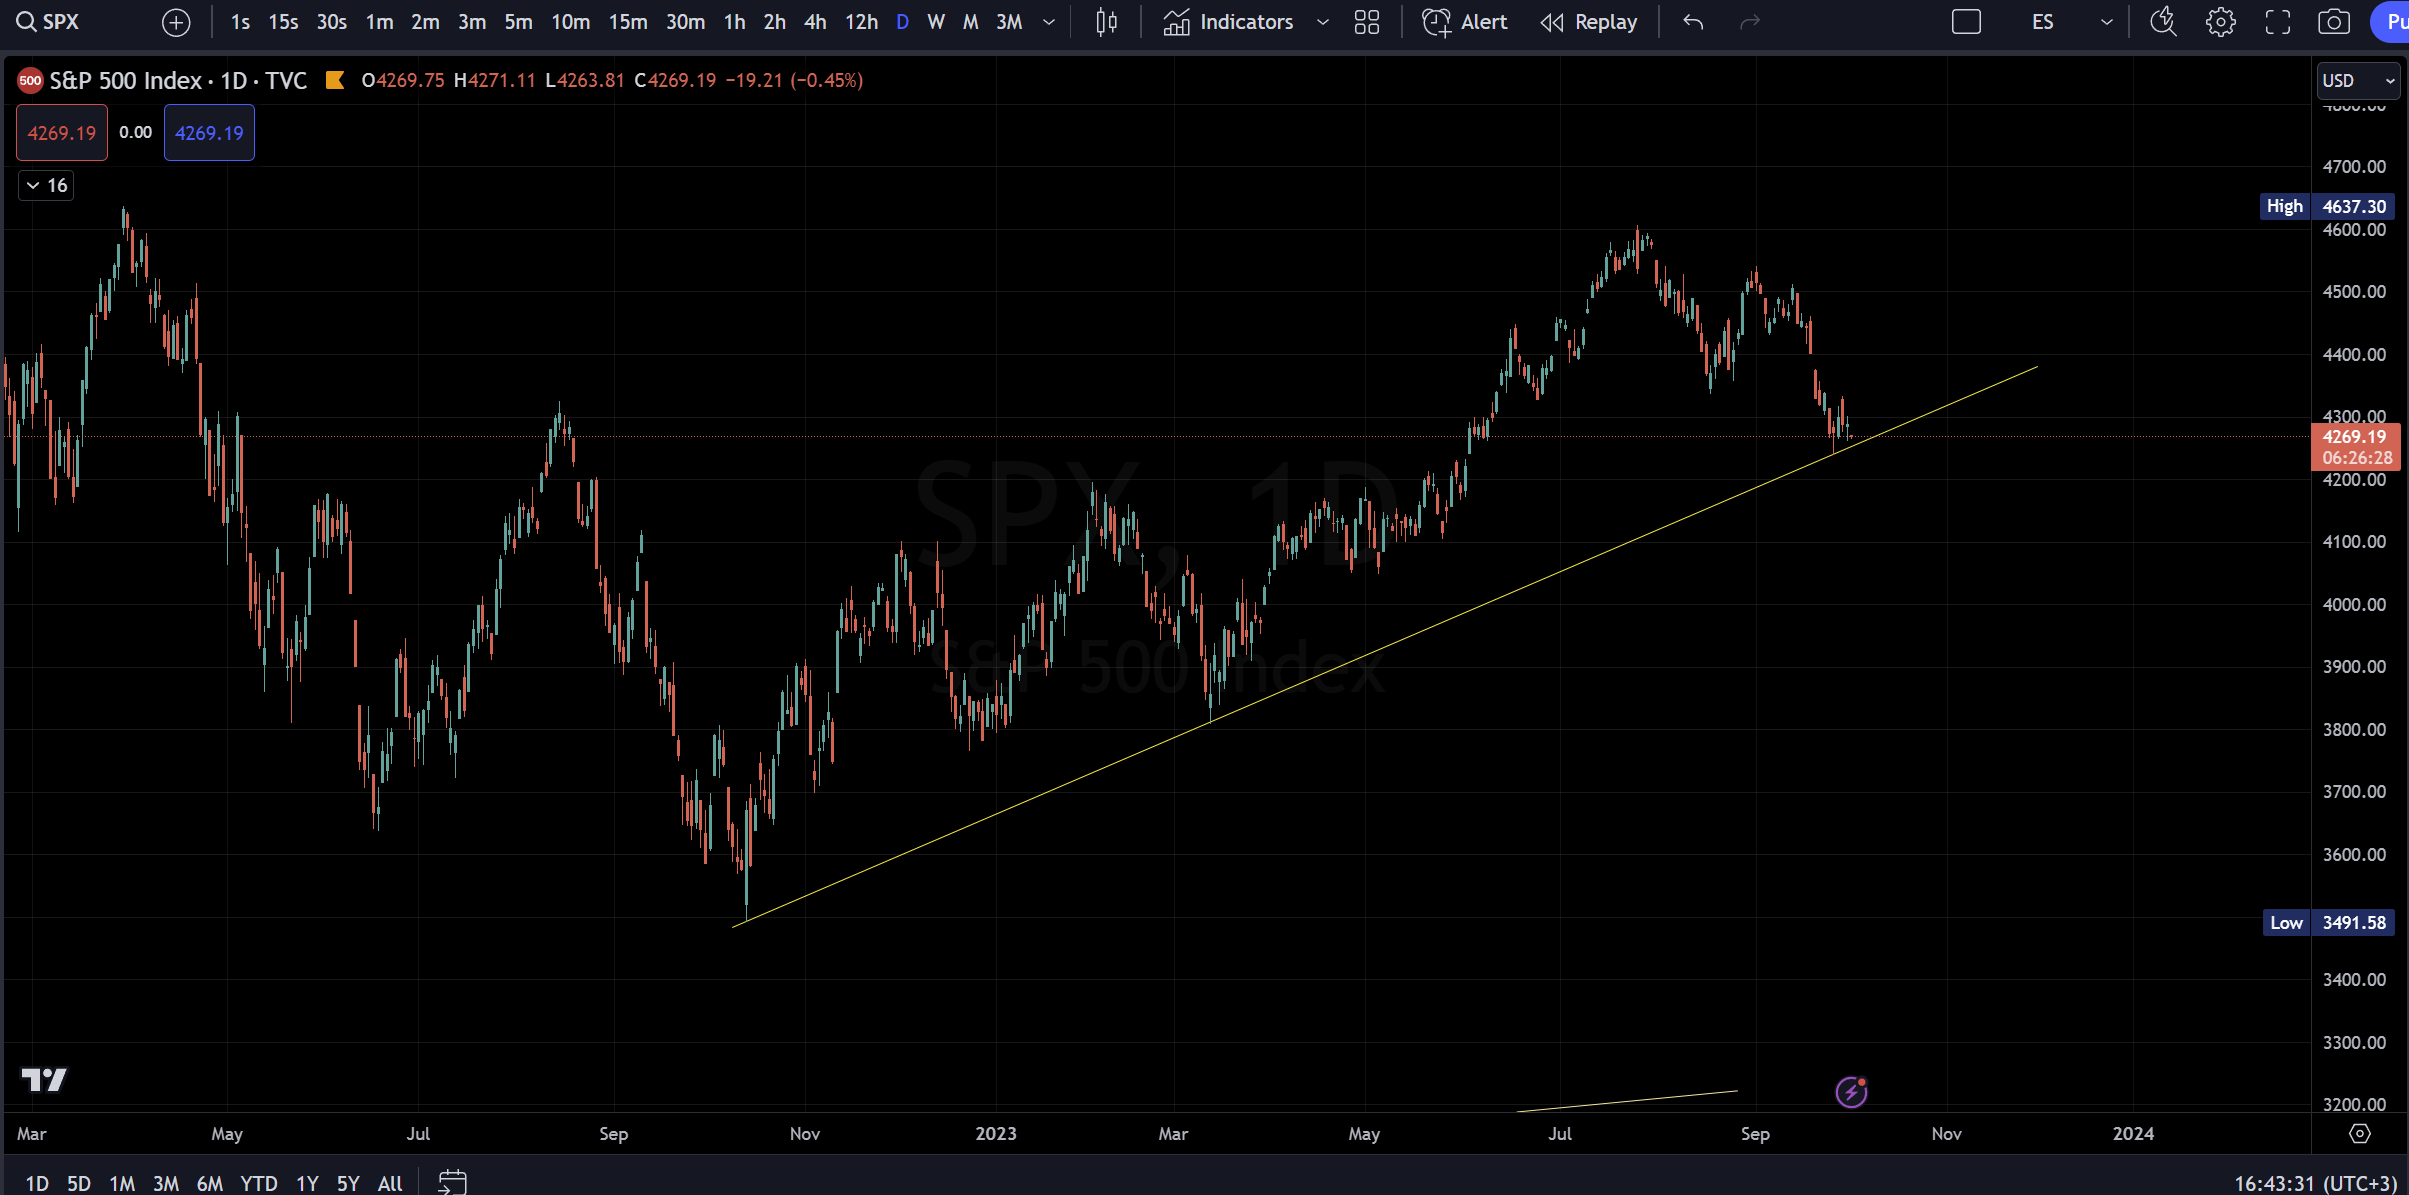2409x1195 pixels.
Task: Open the indicator templates grid icon
Action: [1367, 22]
